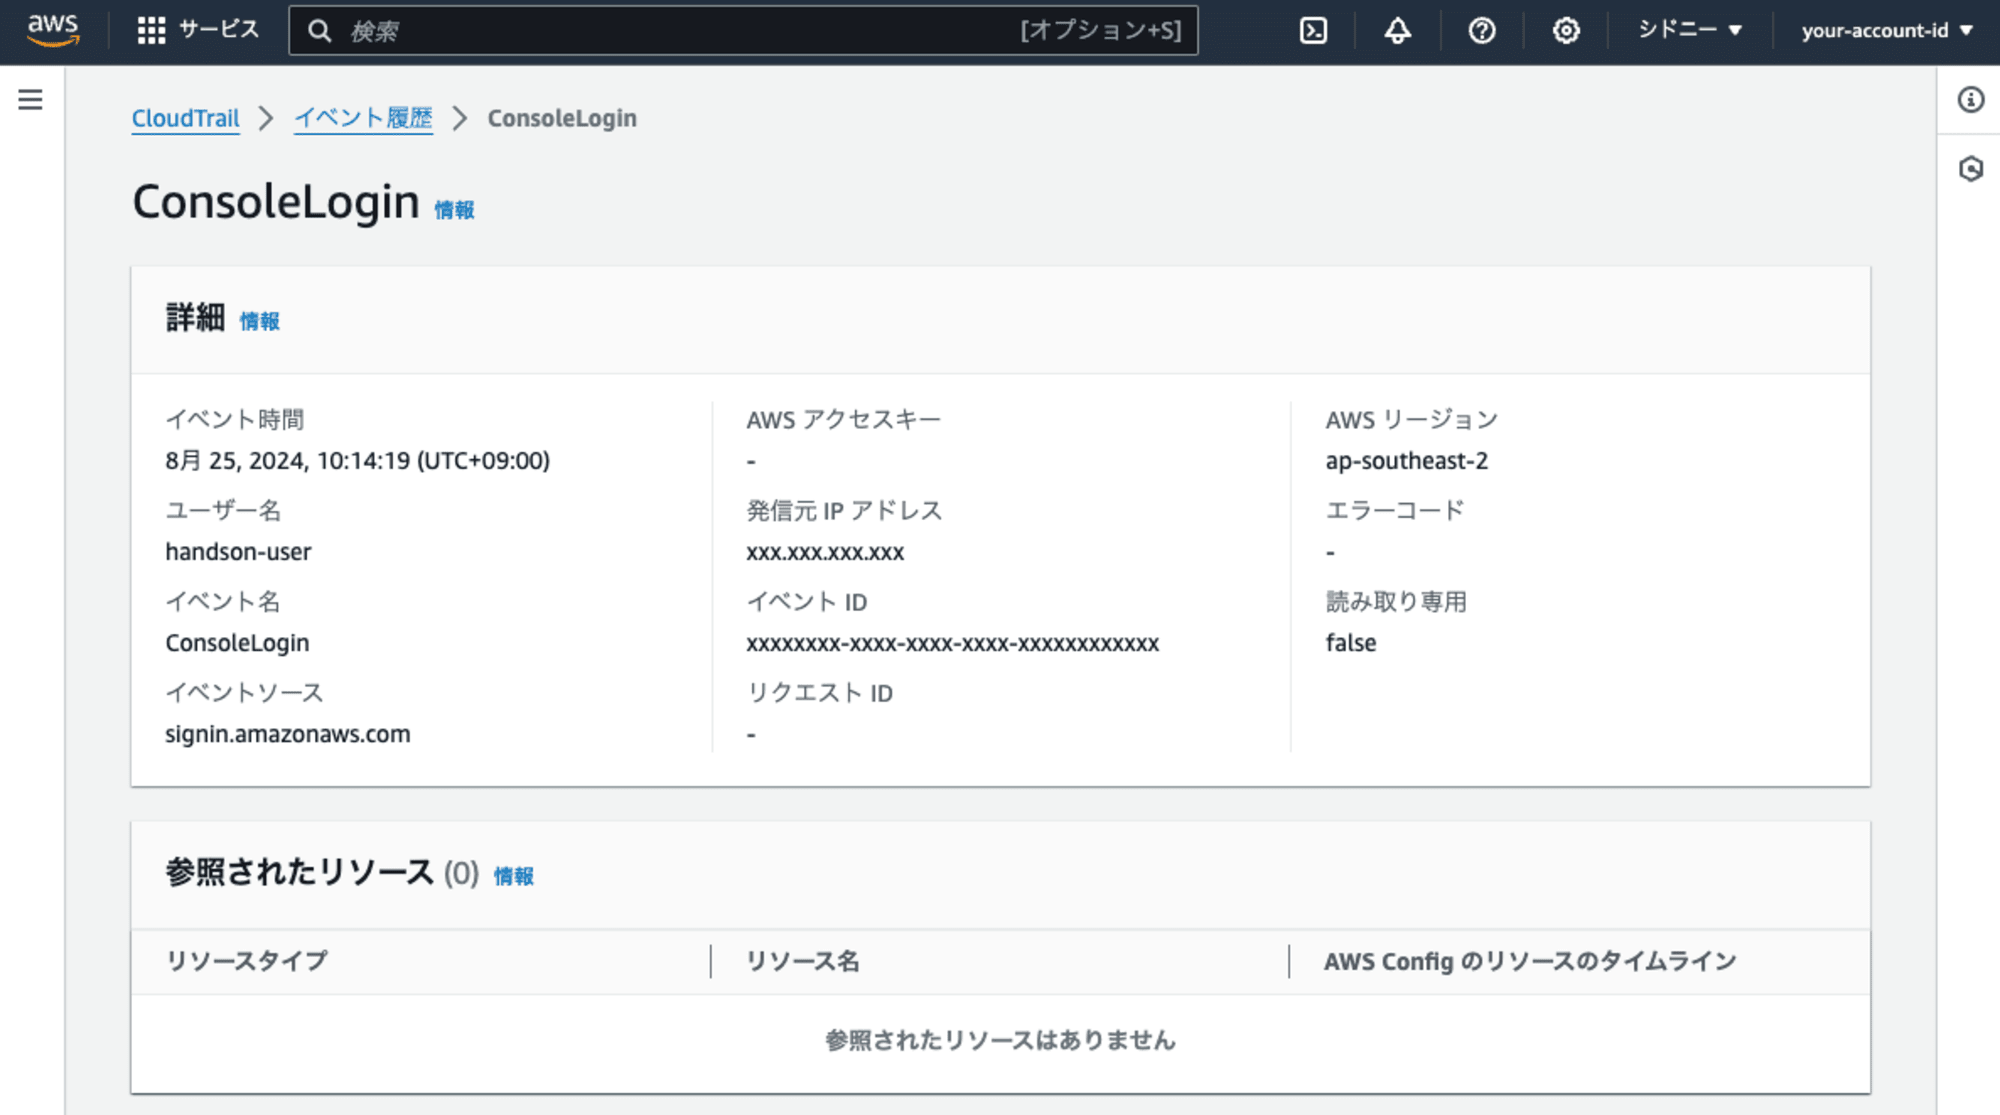The width and height of the screenshot is (2000, 1115).
Task: Click the リソースタイプ column header
Action: pyautogui.click(x=247, y=961)
